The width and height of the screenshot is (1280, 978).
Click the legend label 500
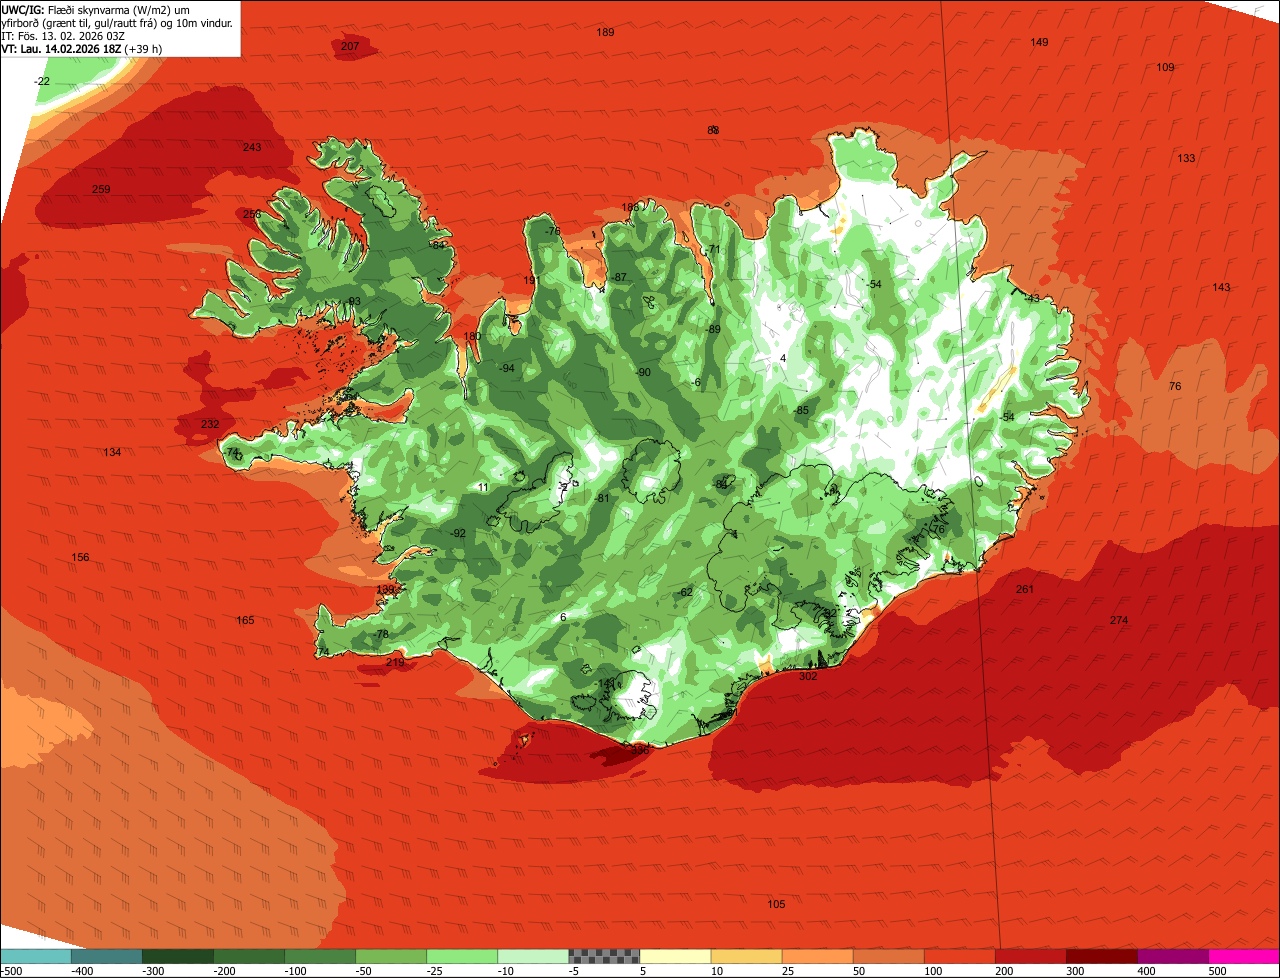point(1217,971)
